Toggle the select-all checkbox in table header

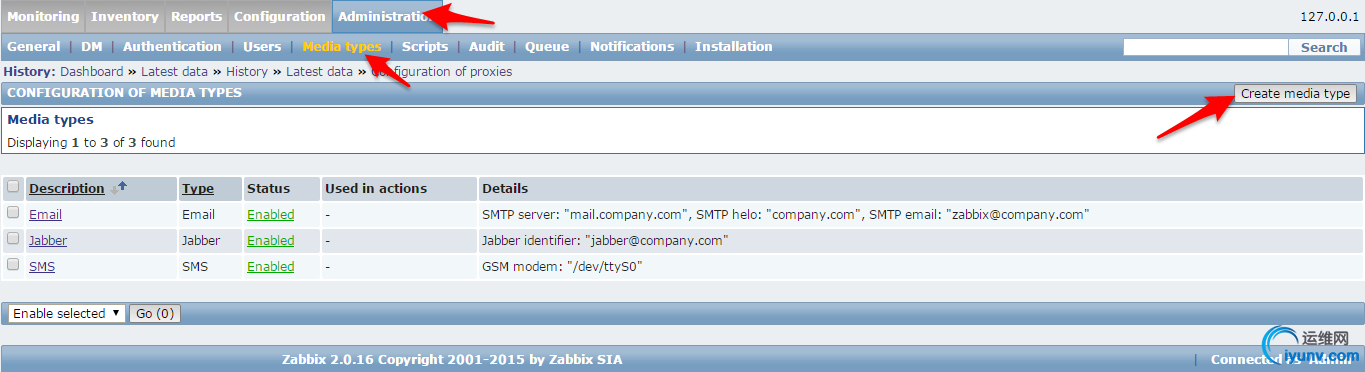(x=13, y=187)
